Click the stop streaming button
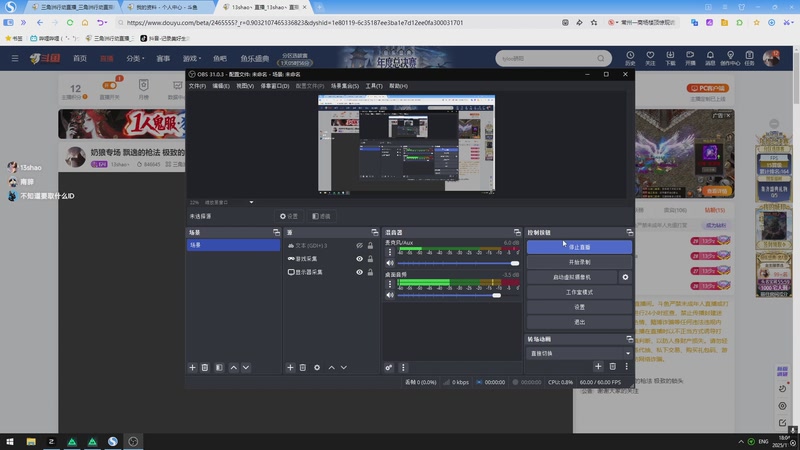 coord(580,247)
